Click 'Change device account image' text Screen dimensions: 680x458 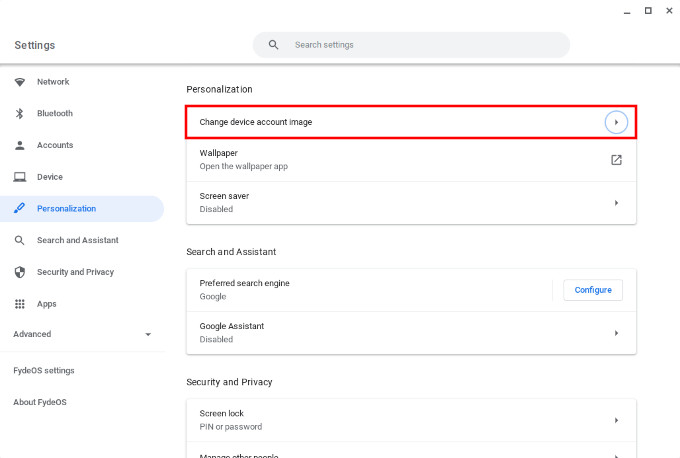(x=256, y=122)
